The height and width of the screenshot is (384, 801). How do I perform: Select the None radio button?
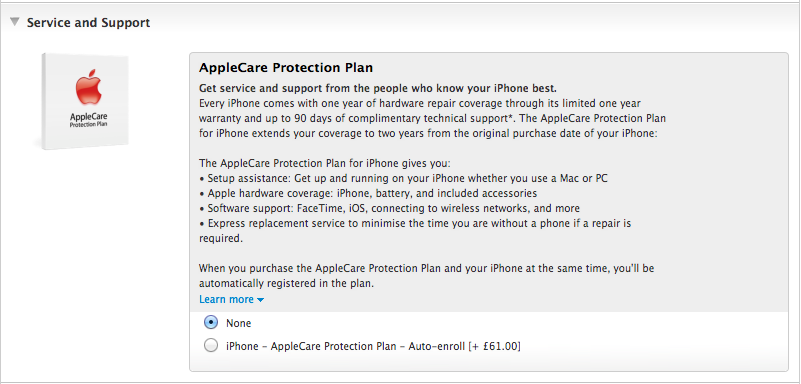pos(210,323)
